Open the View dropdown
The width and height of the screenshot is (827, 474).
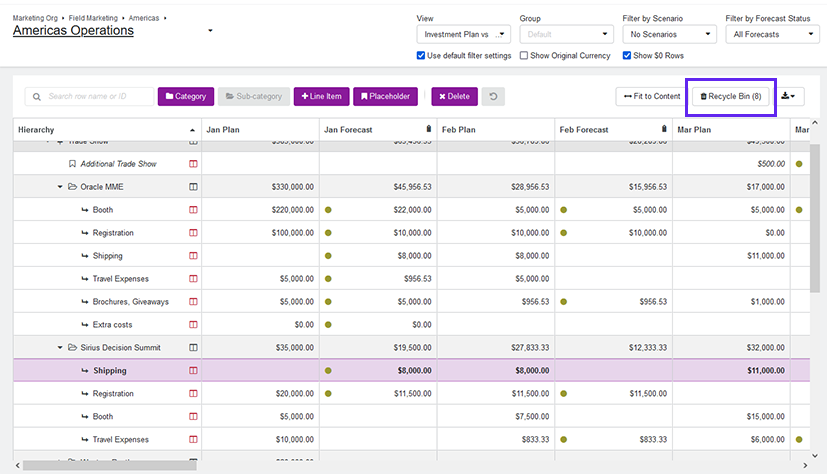click(464, 34)
